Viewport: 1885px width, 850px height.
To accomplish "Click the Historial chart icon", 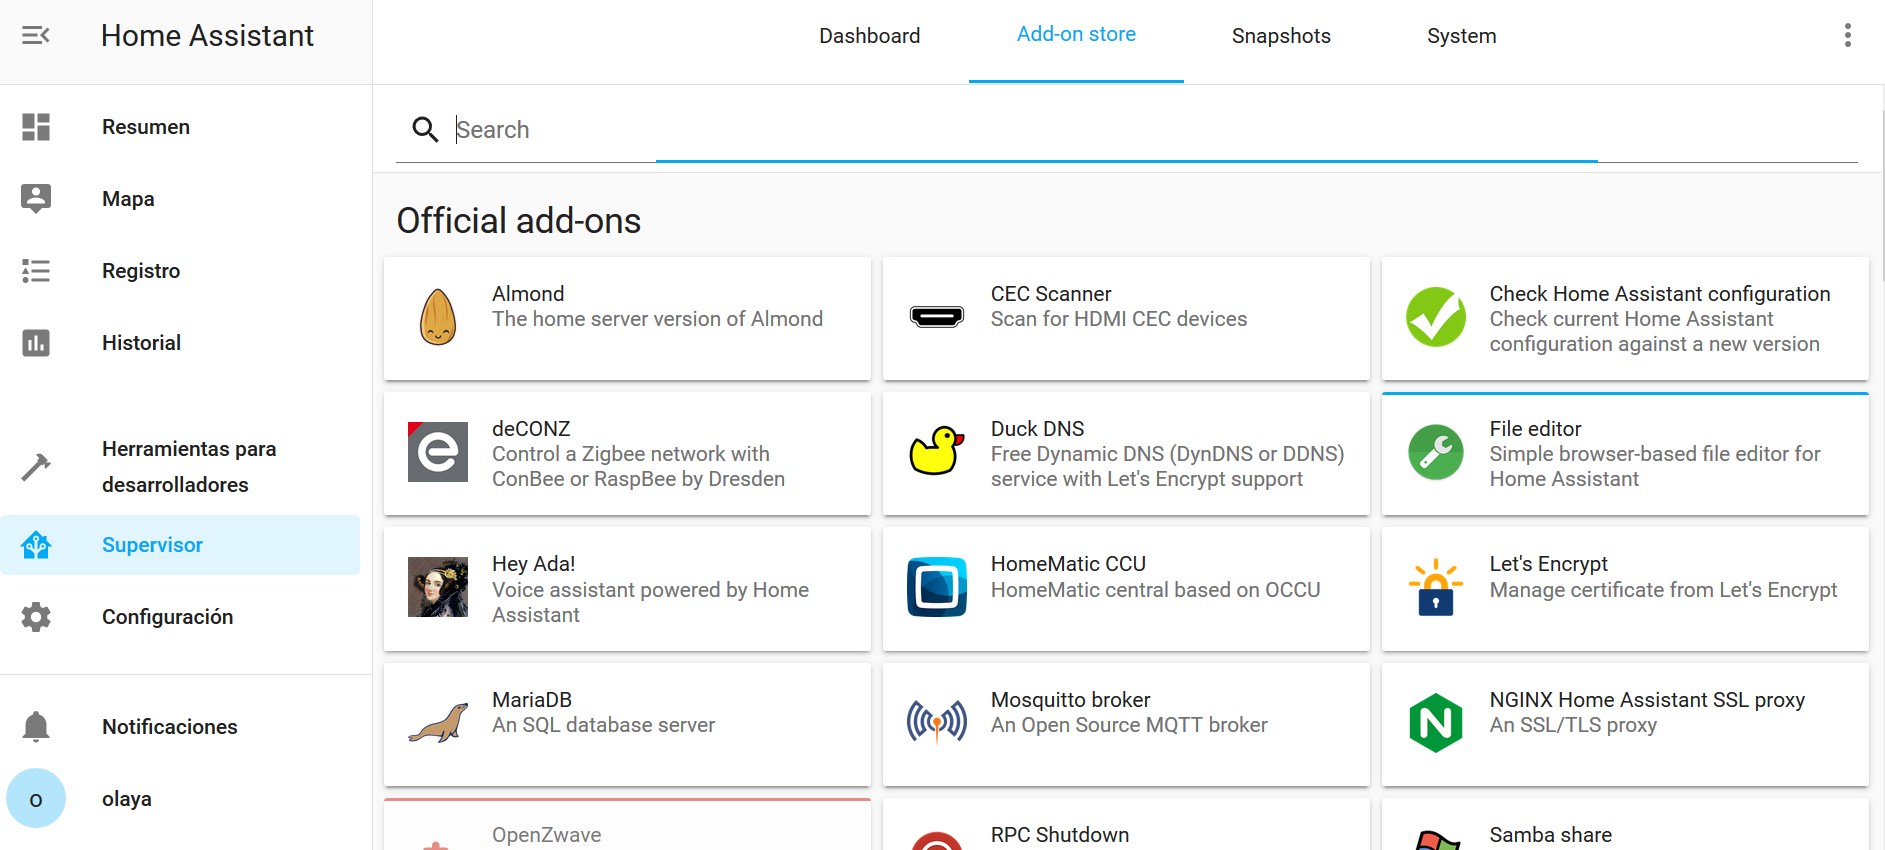I will pyautogui.click(x=36, y=343).
